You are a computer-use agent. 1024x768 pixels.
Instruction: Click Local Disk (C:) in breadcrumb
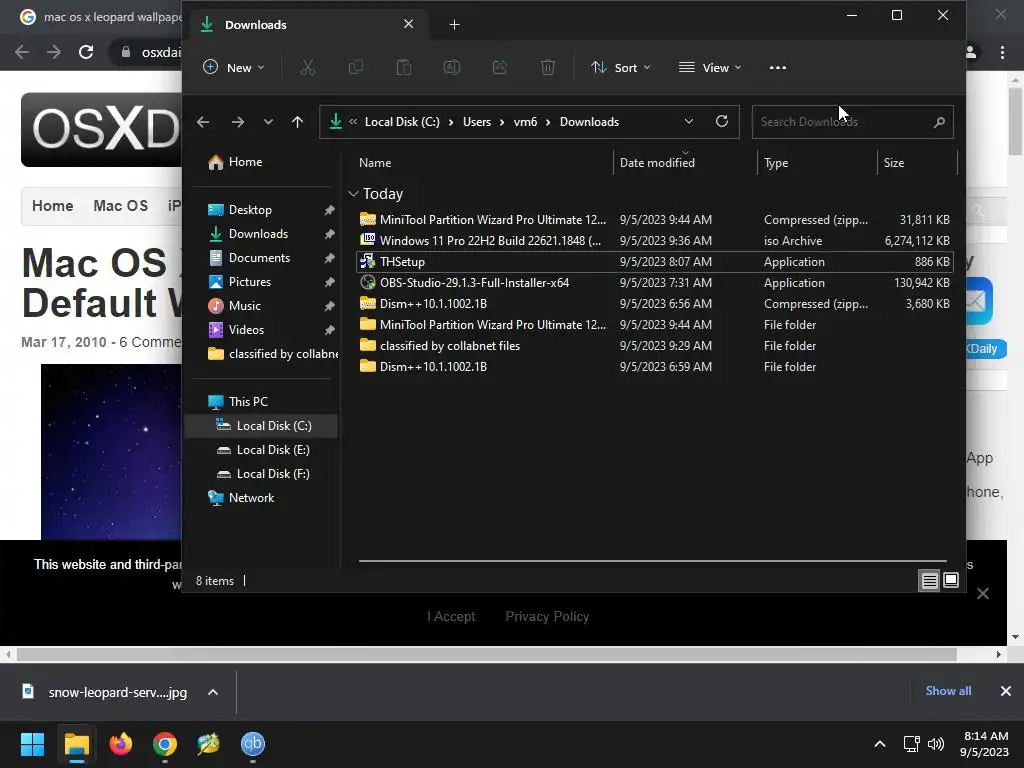coord(402,122)
